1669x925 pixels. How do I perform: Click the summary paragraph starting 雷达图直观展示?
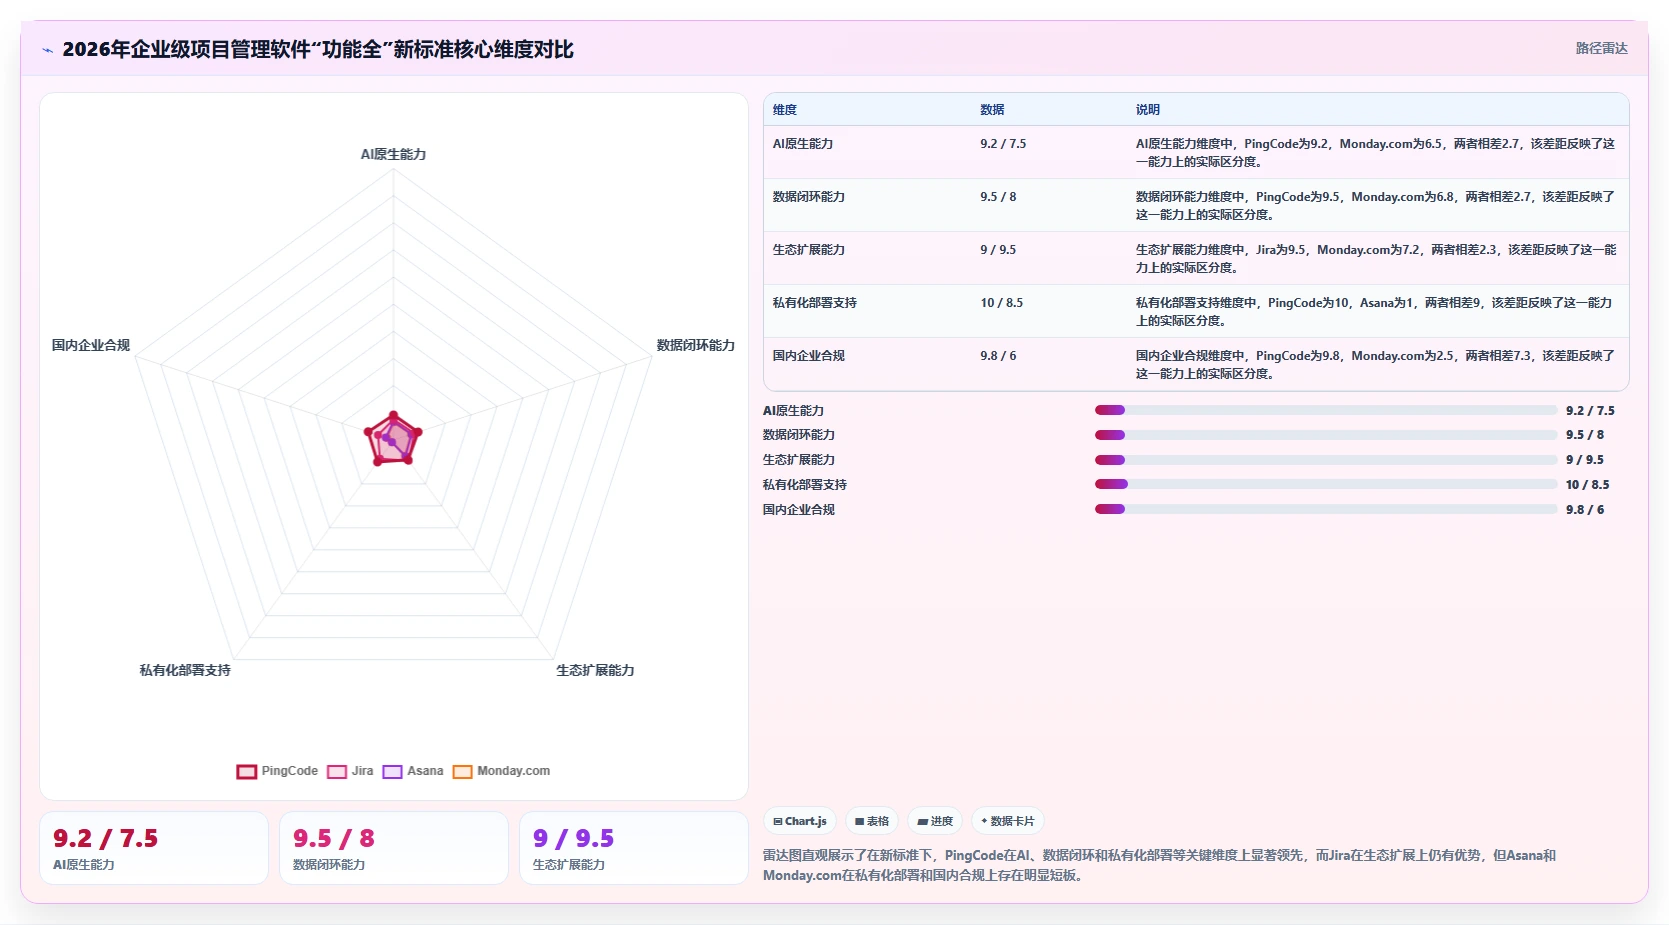coord(1160,865)
